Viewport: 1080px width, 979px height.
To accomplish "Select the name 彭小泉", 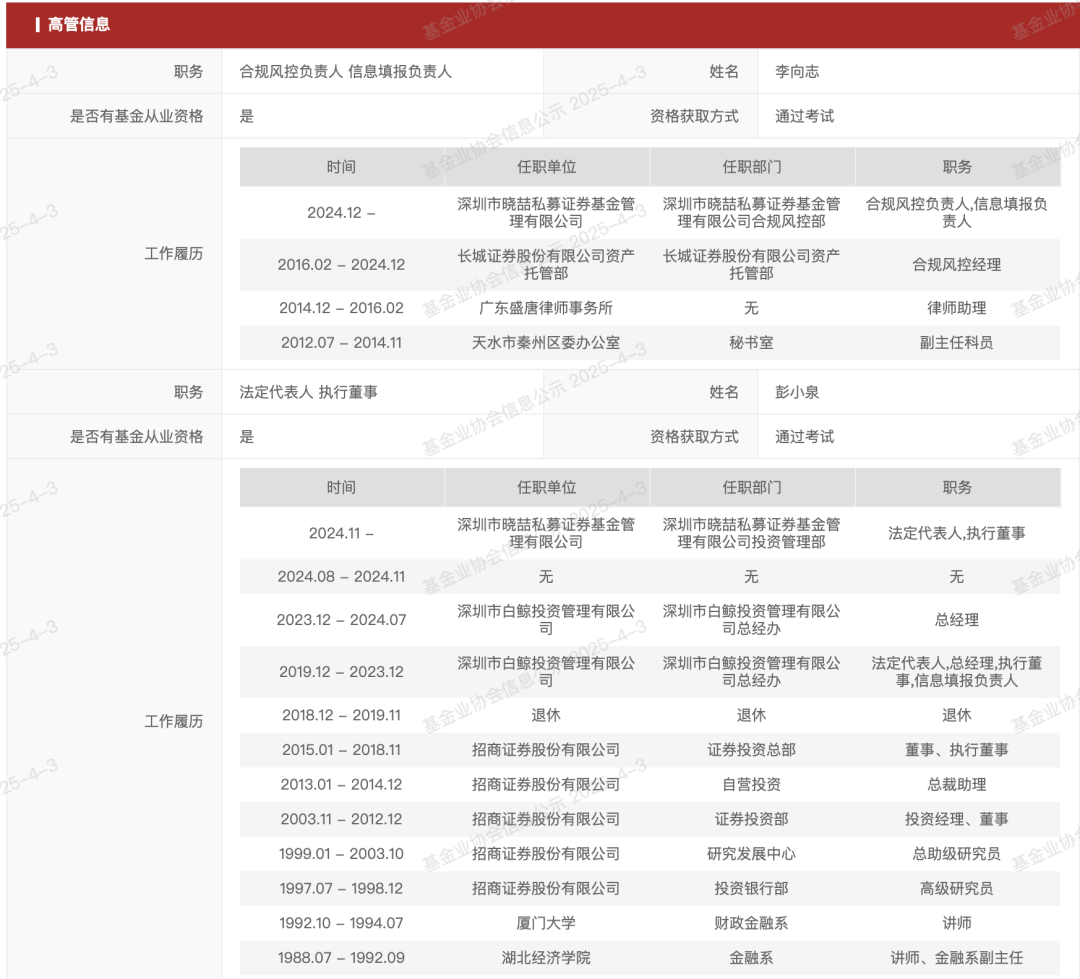I will (797, 392).
